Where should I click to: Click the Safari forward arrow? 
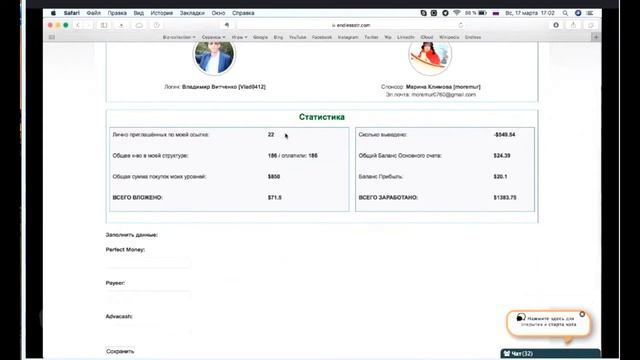point(88,25)
